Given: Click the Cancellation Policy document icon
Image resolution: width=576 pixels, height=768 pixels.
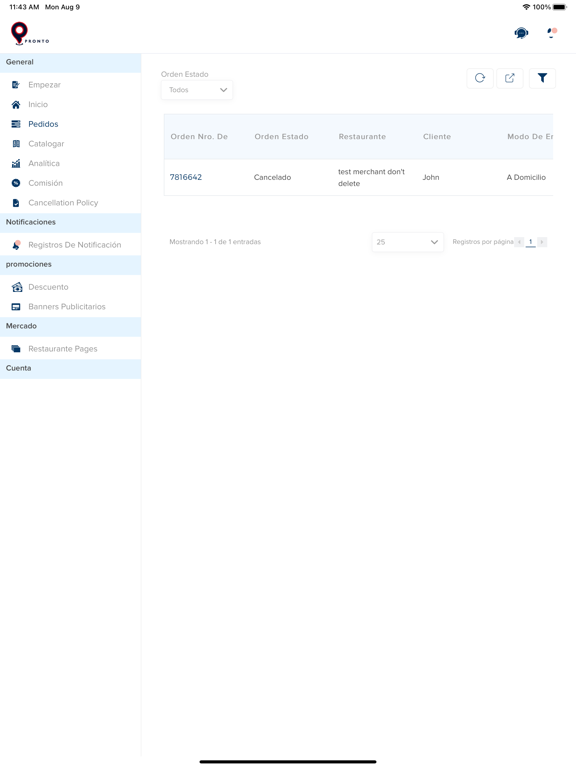Looking at the screenshot, I should click(x=16, y=202).
